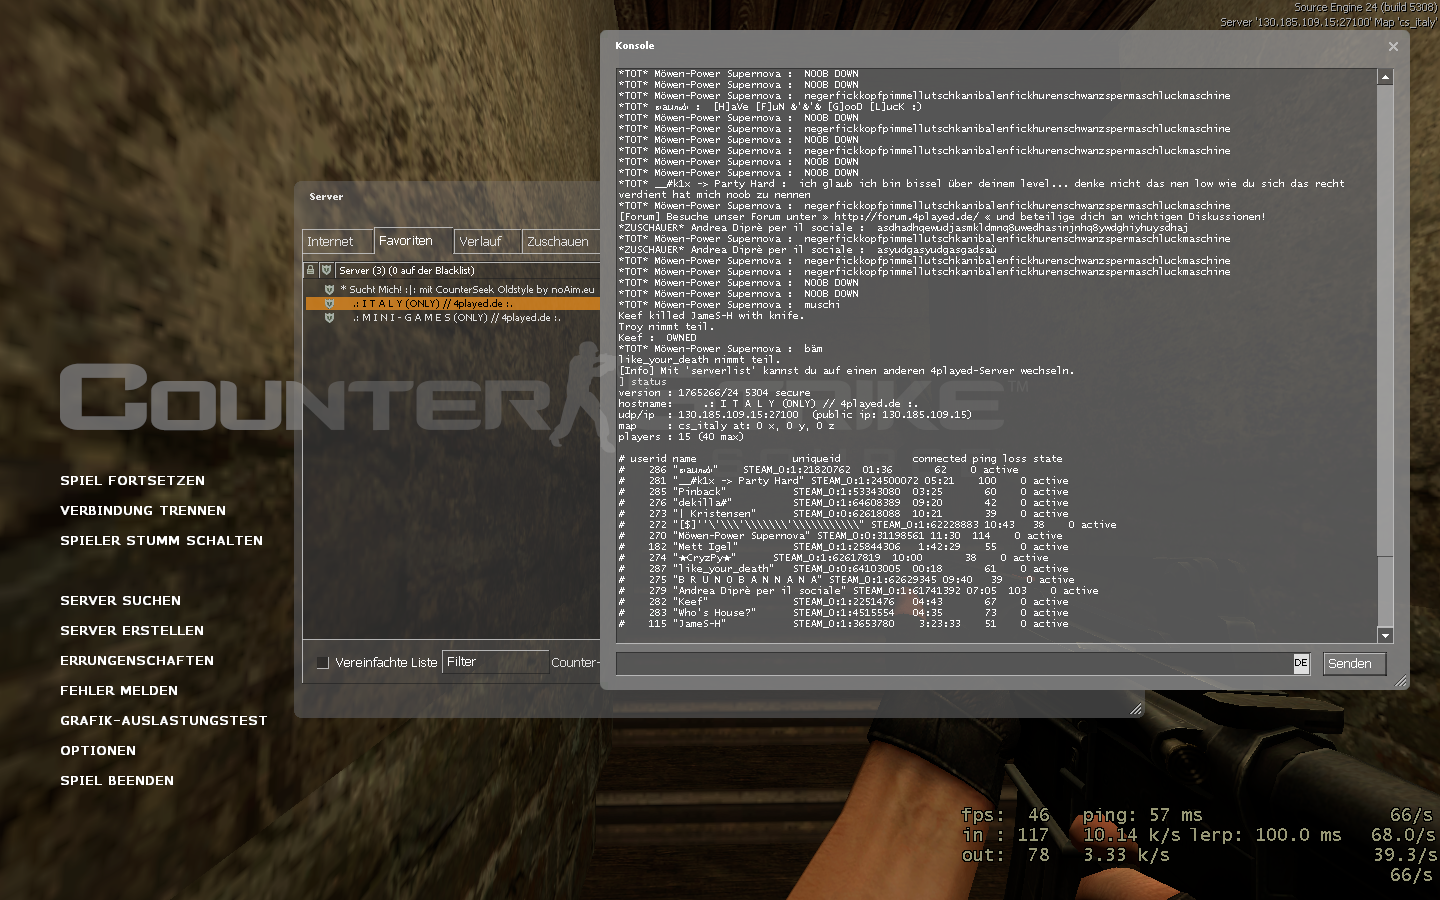Open the Zuschauen tab
Image resolution: width=1440 pixels, height=900 pixels.
click(x=561, y=242)
